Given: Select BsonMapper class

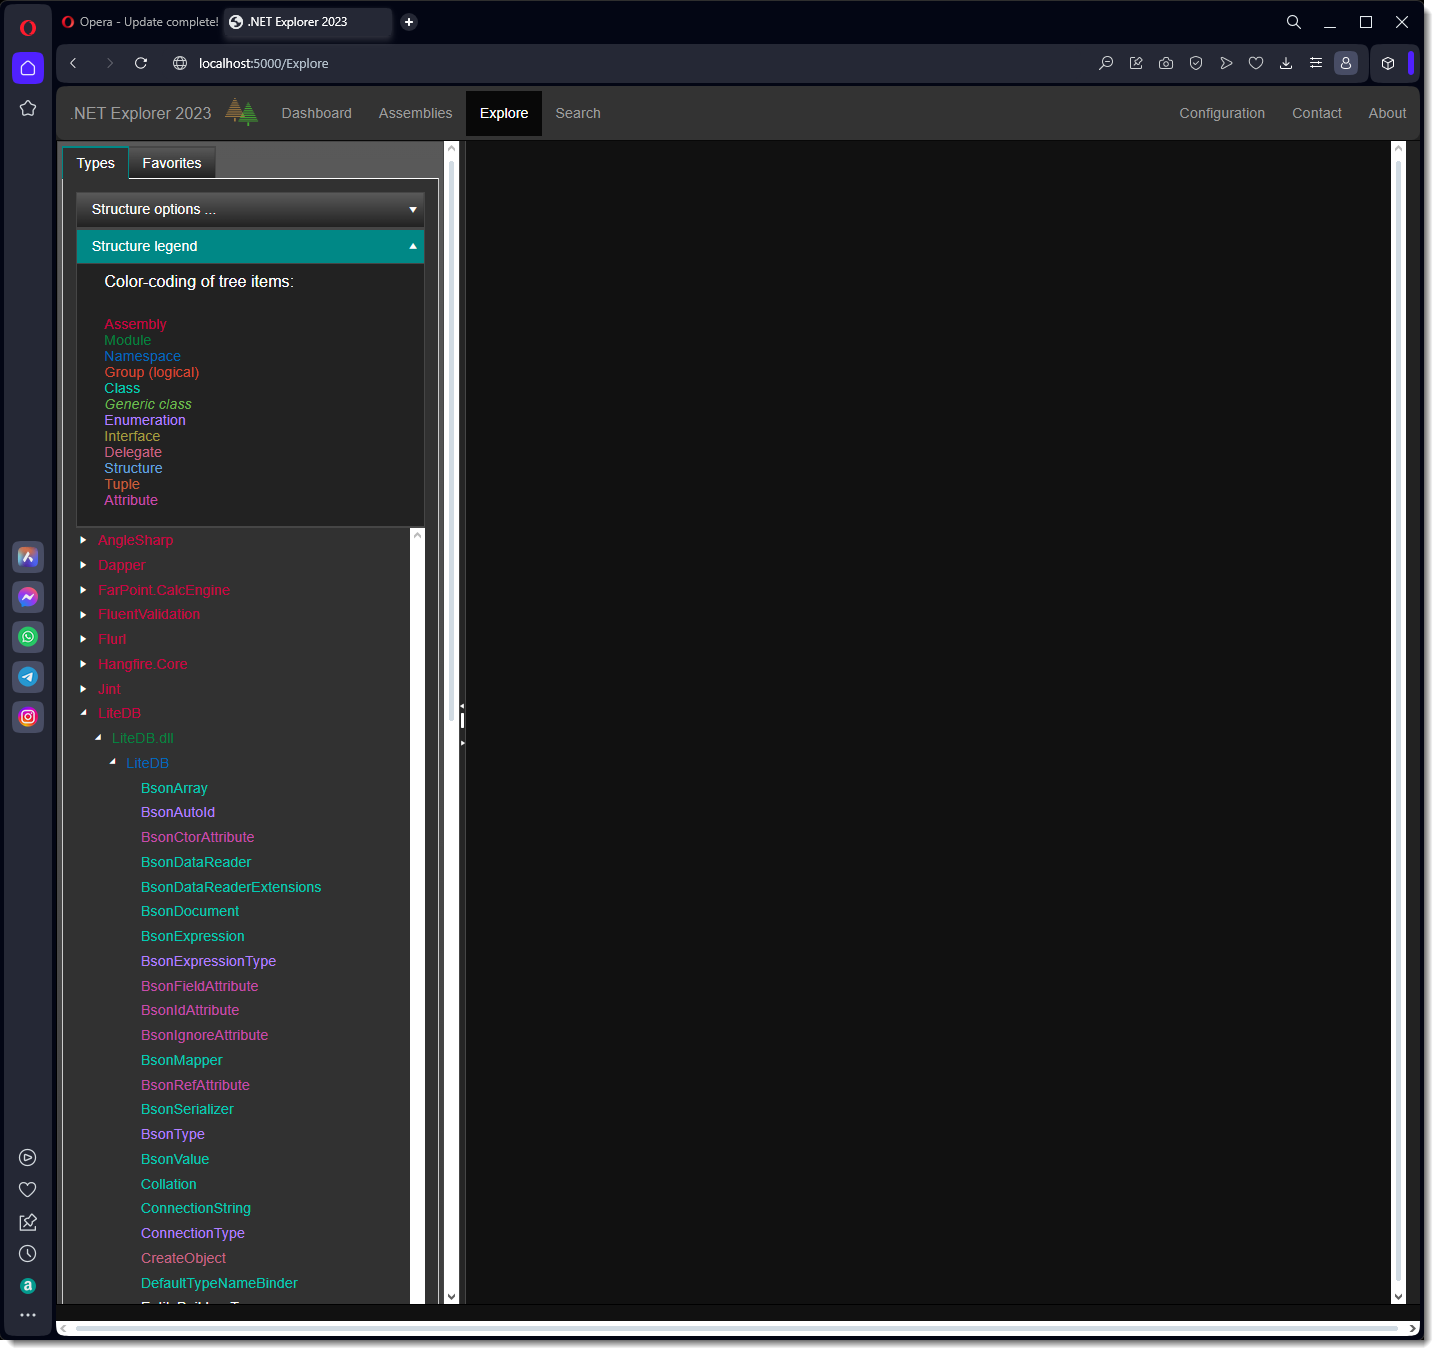Looking at the screenshot, I should click(182, 1060).
